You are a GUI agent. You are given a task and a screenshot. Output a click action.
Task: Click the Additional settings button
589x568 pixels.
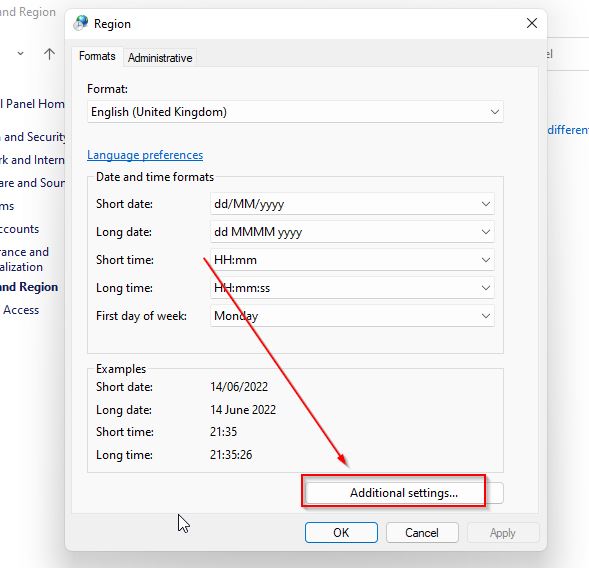coord(404,493)
